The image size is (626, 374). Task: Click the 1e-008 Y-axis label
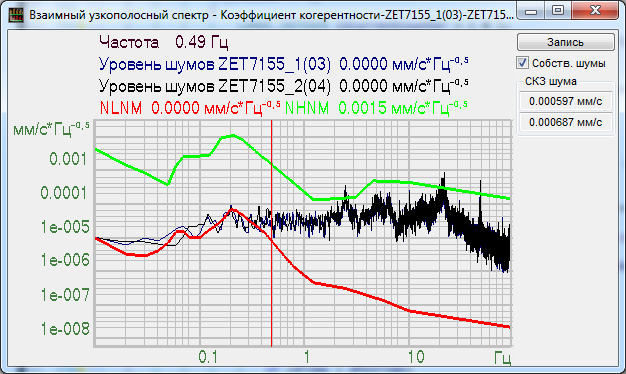(65, 329)
